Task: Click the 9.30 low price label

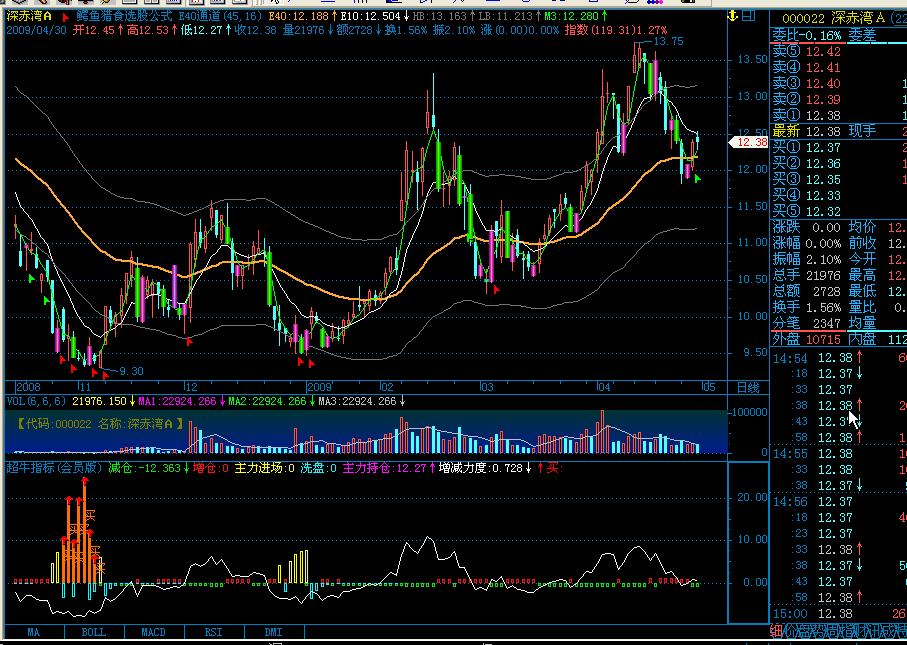Action: pyautogui.click(x=131, y=371)
